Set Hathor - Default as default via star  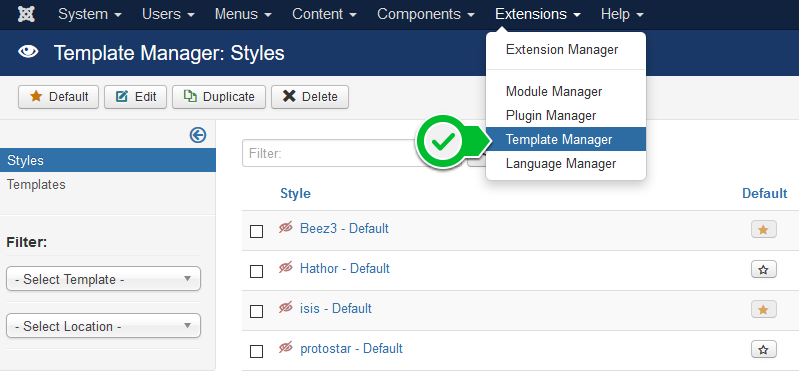(763, 269)
